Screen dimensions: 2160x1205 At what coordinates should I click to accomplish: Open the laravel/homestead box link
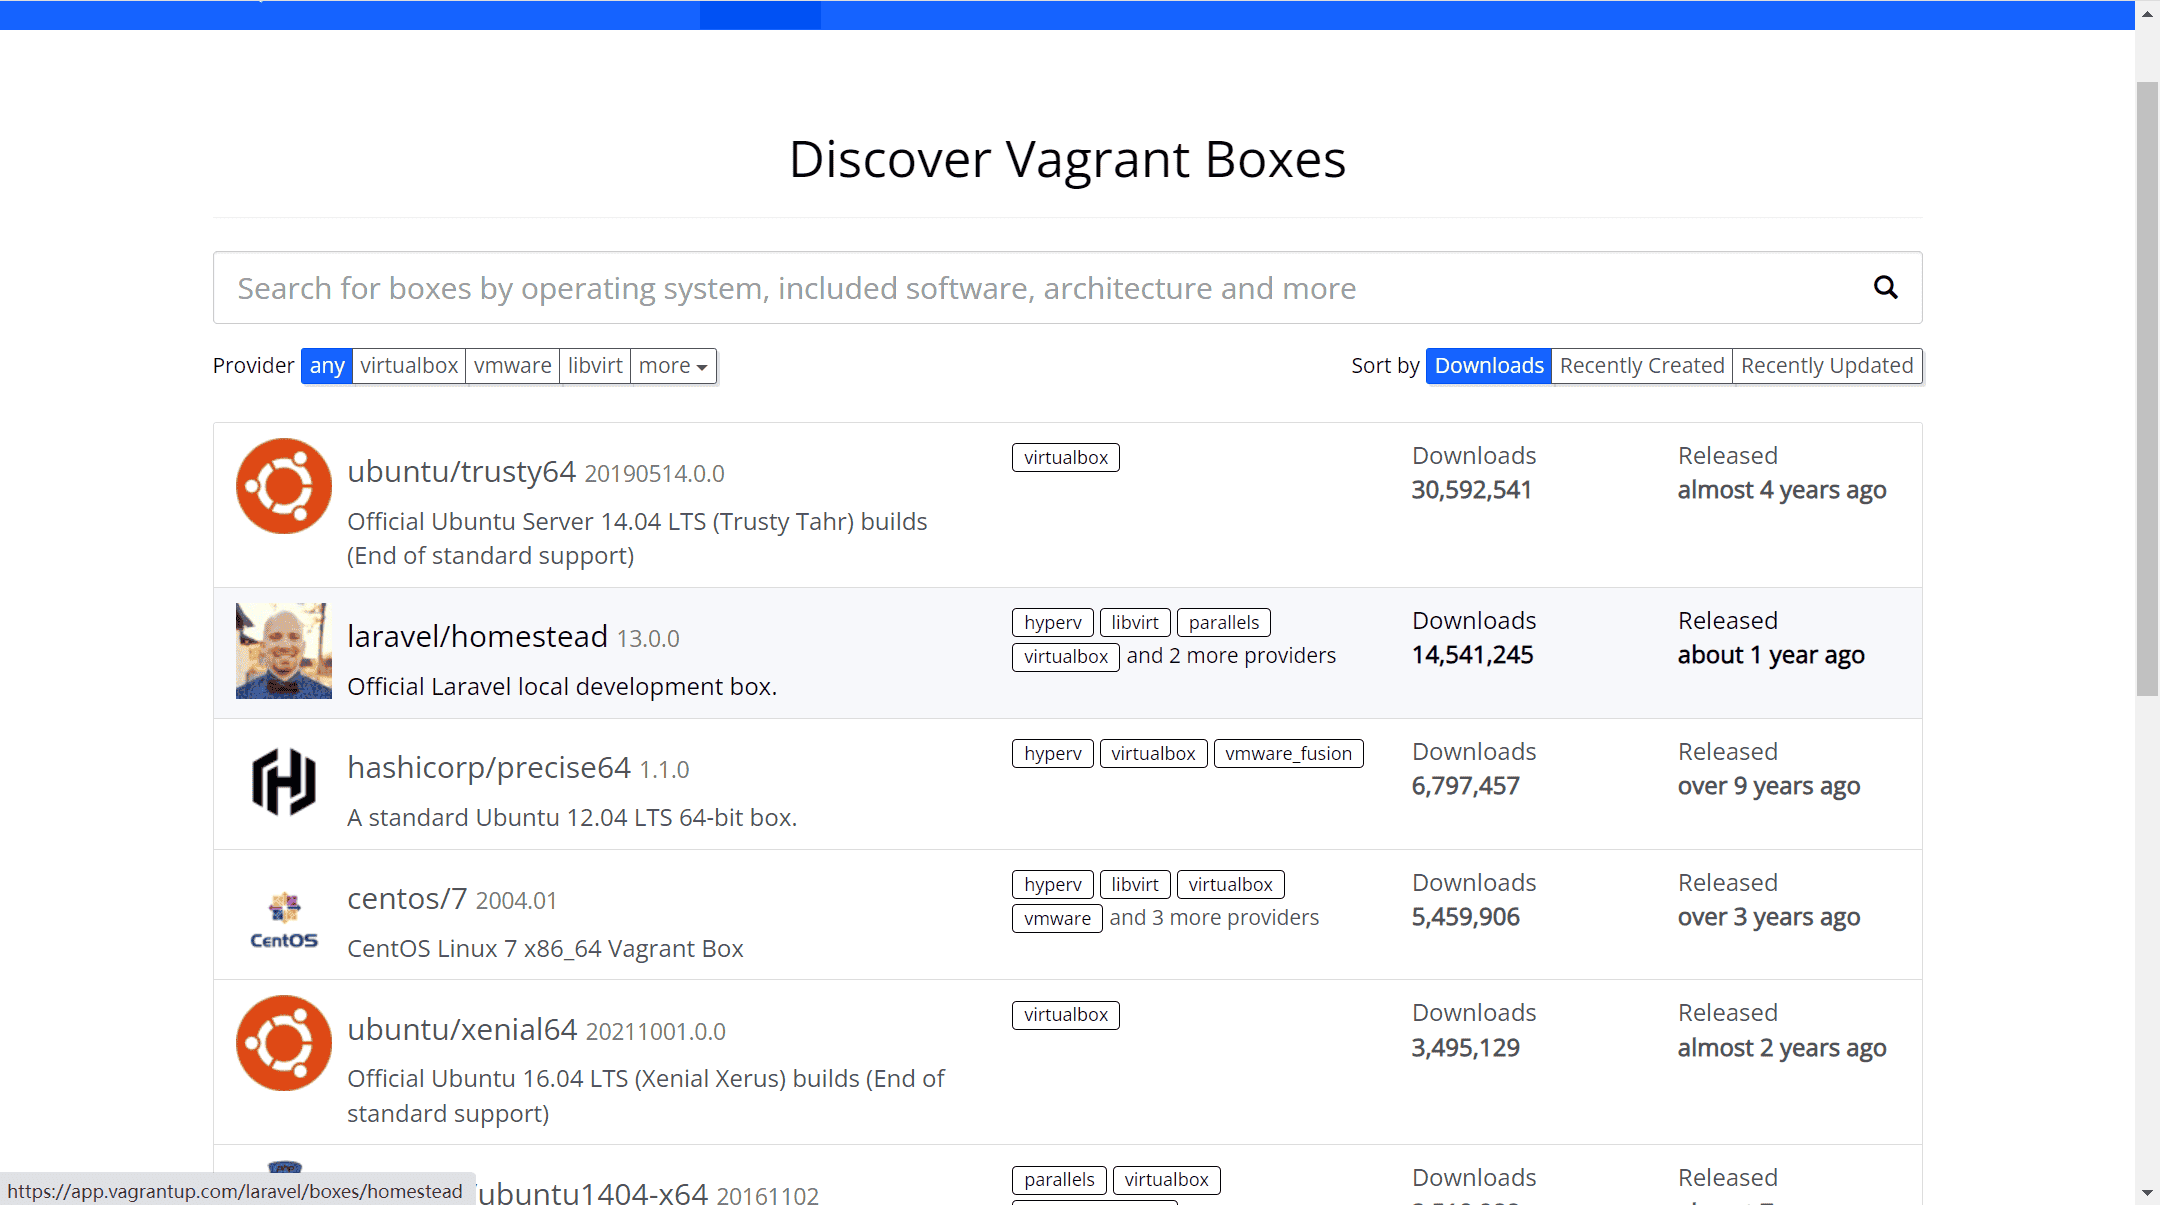click(477, 637)
